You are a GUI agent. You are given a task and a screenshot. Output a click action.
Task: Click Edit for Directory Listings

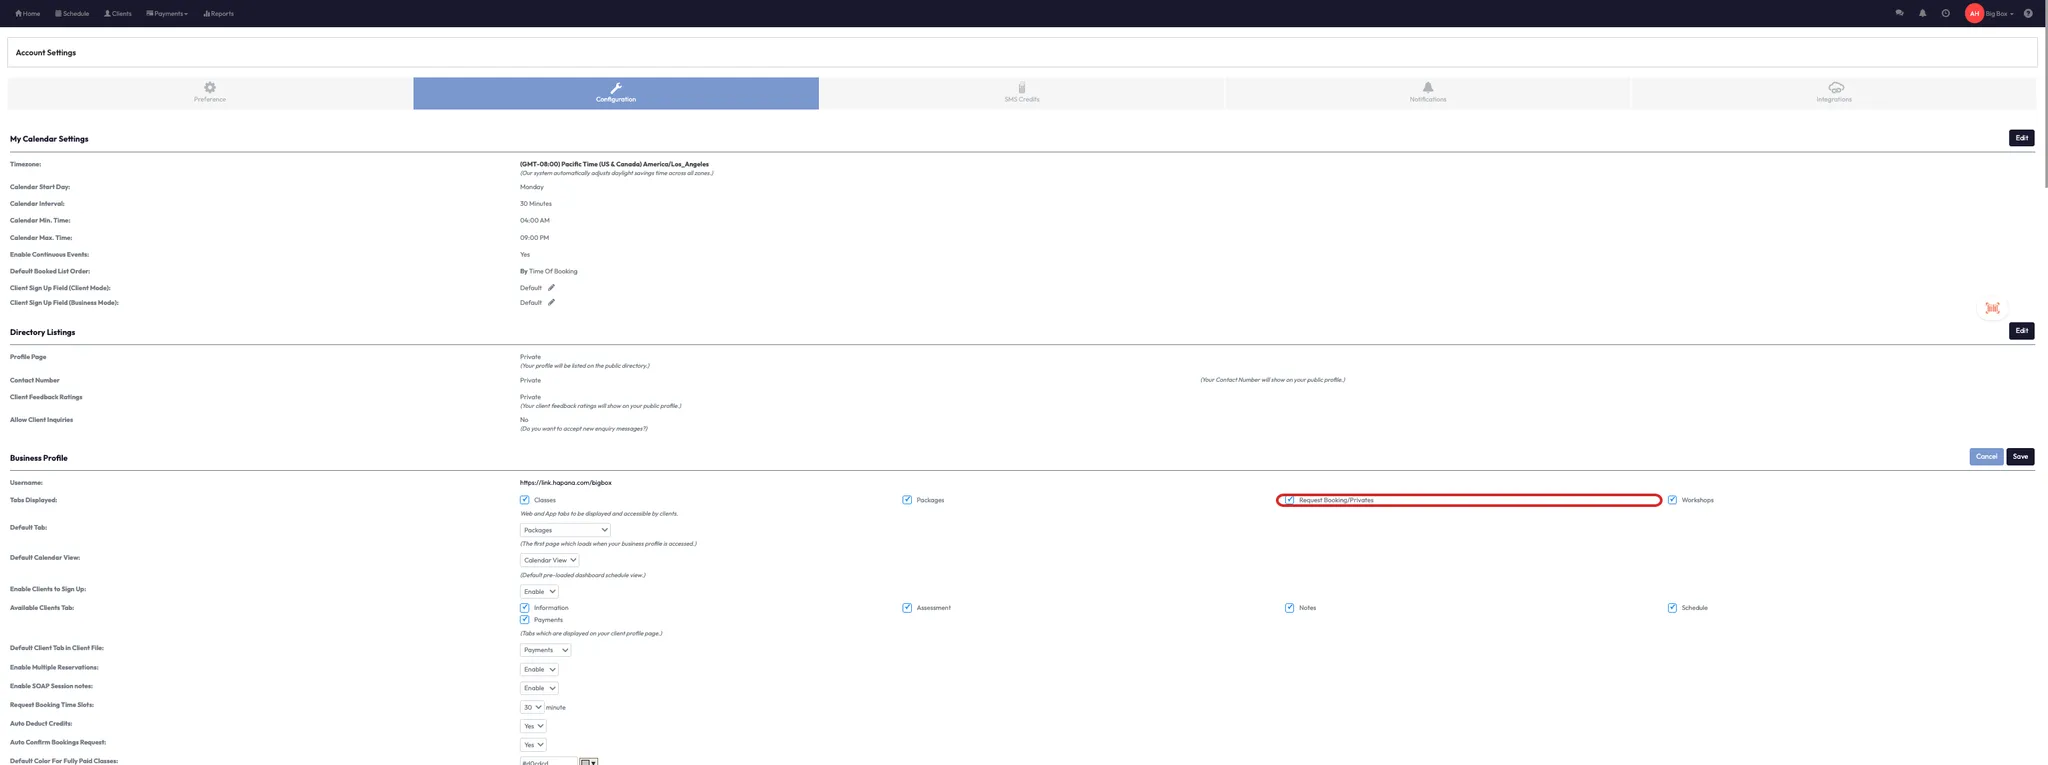pos(2021,331)
